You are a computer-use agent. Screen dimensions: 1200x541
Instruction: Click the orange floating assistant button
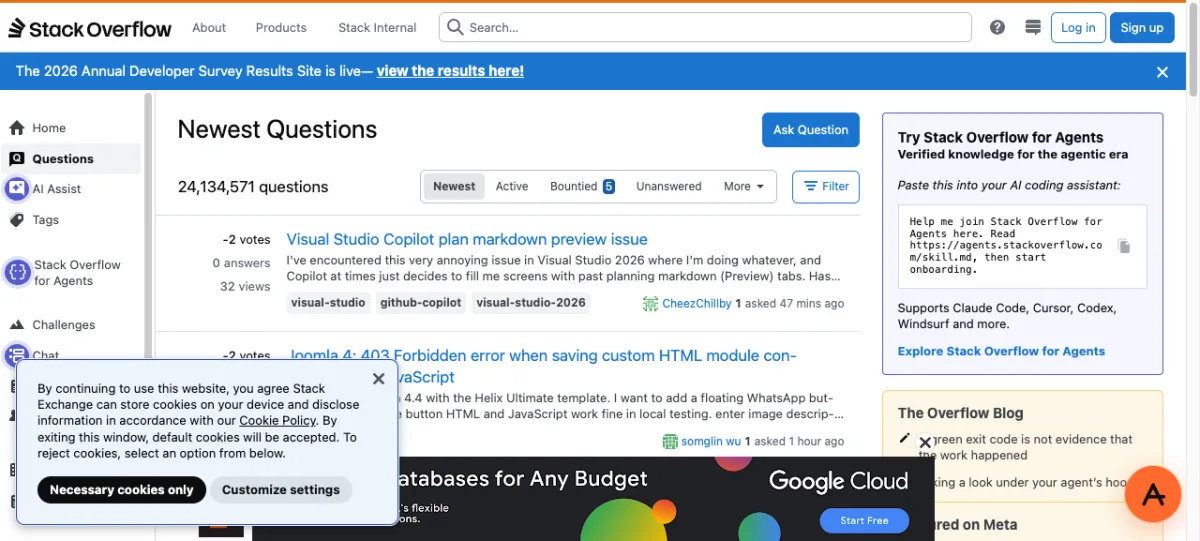point(1153,494)
